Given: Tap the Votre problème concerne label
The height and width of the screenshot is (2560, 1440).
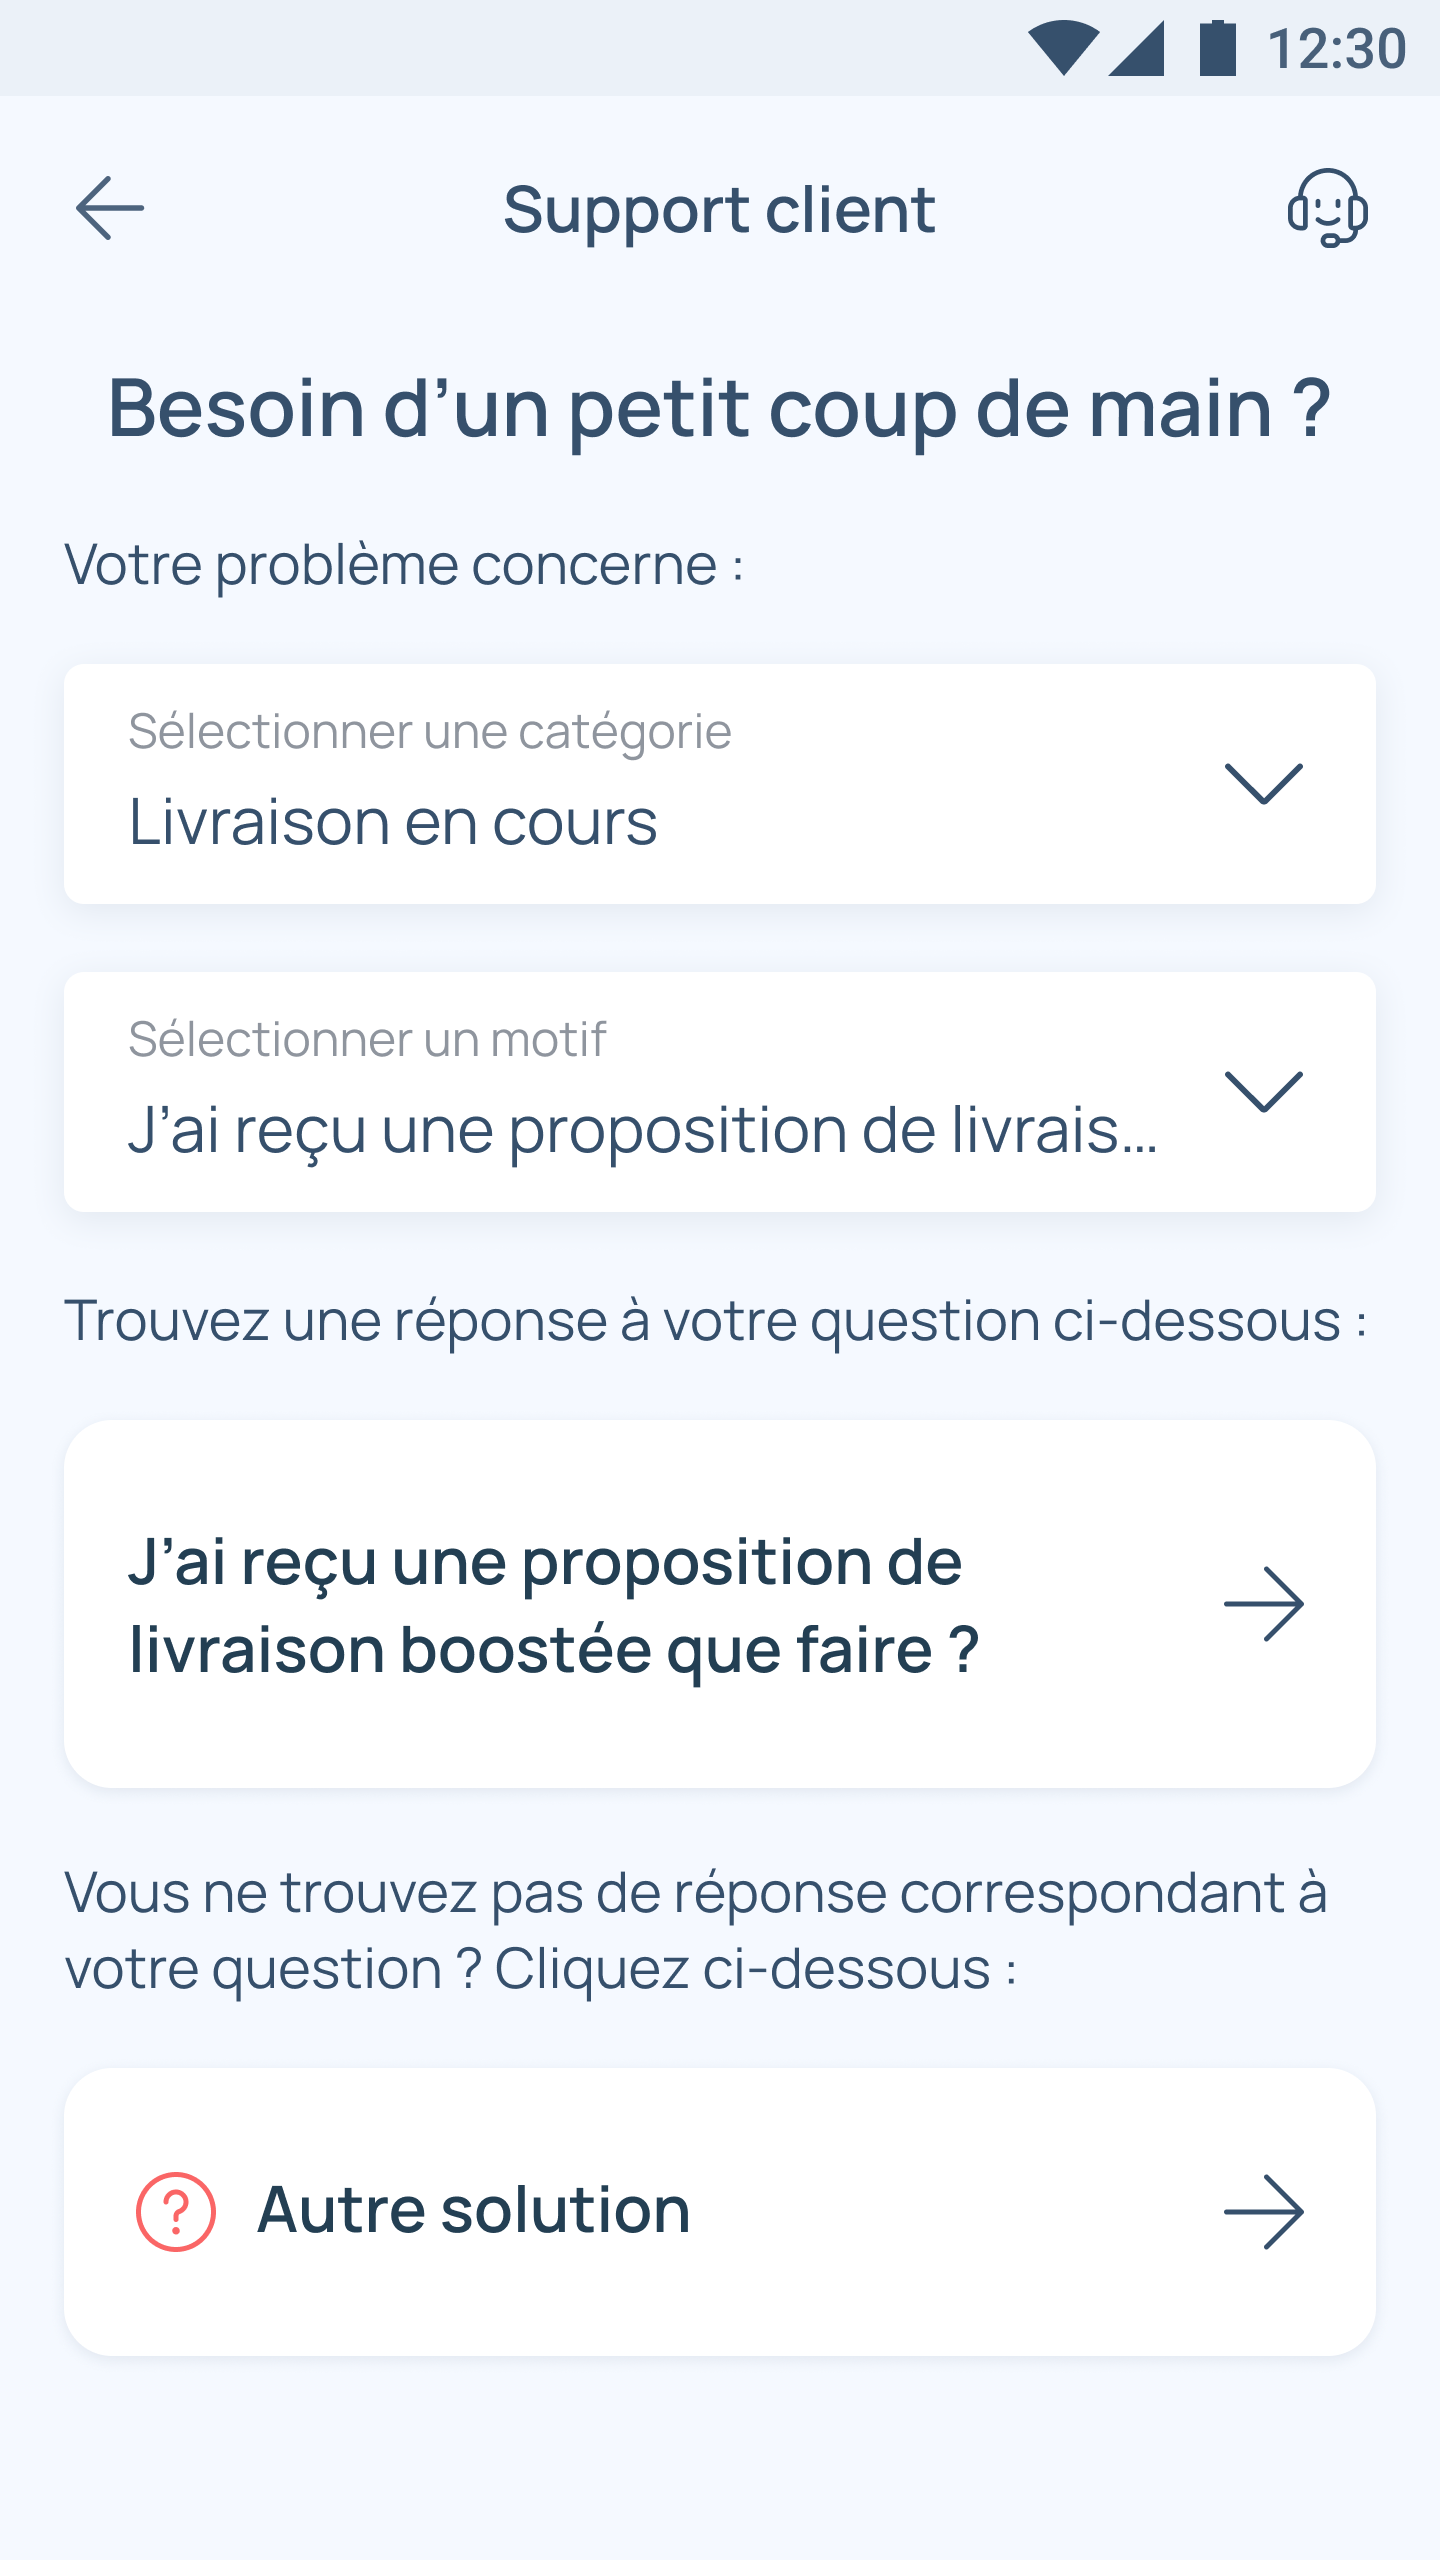Looking at the screenshot, I should (x=404, y=565).
